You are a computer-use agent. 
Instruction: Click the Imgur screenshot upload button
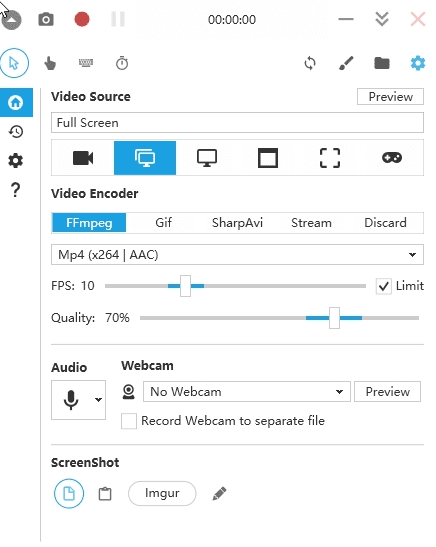[162, 493]
